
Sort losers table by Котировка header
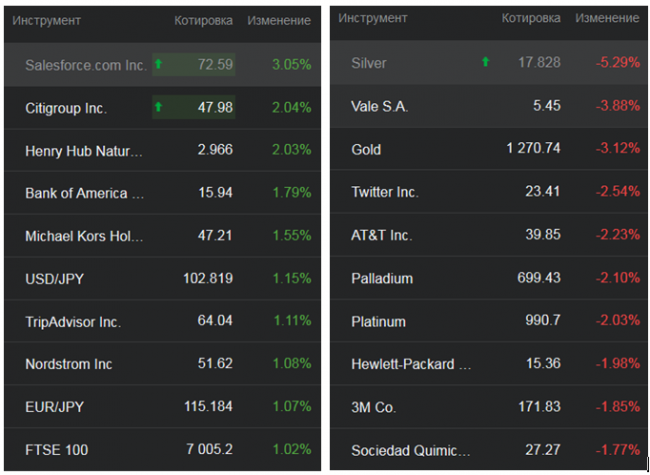pyautogui.click(x=531, y=18)
